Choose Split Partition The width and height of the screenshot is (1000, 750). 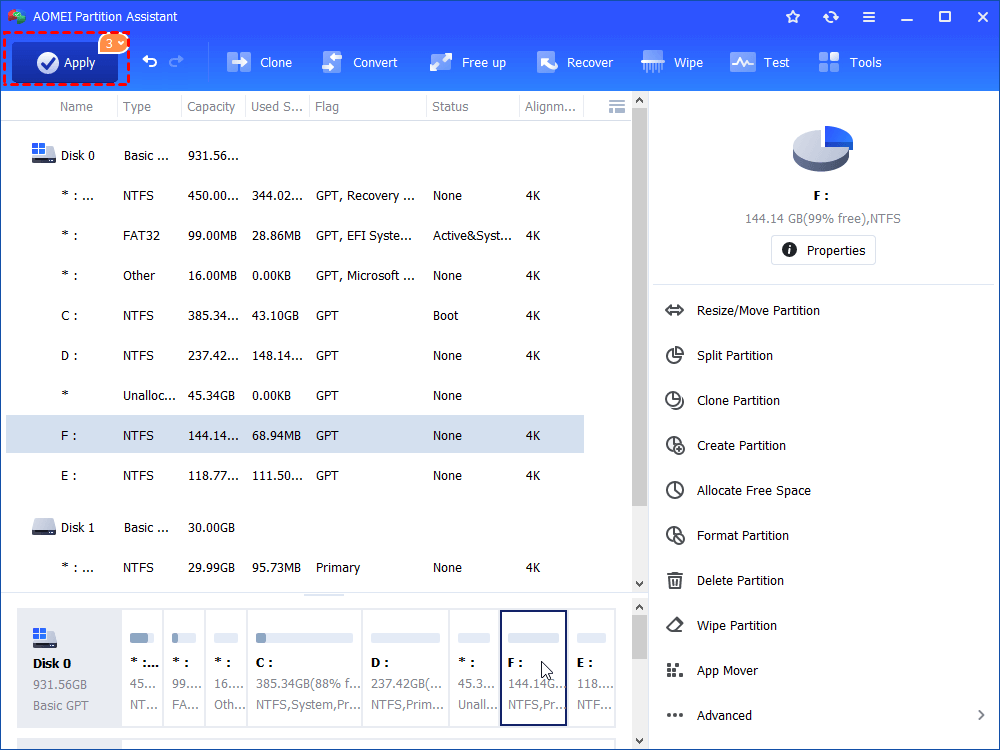[734, 355]
